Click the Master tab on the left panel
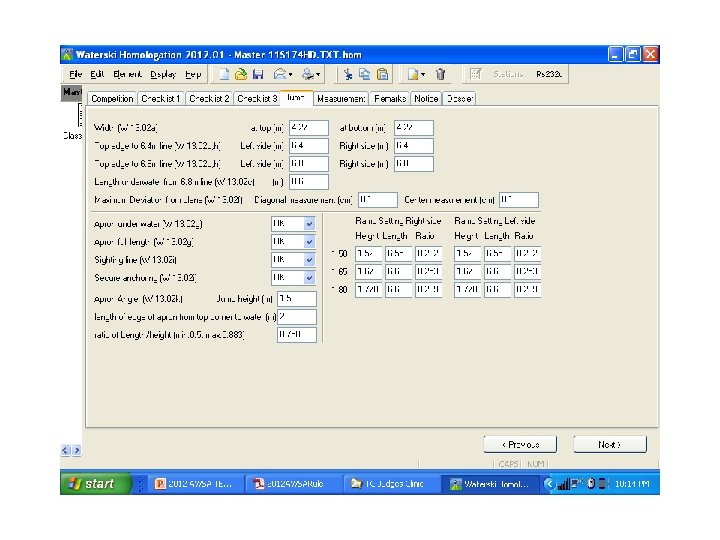This screenshot has height=540, width=720. tap(72, 92)
